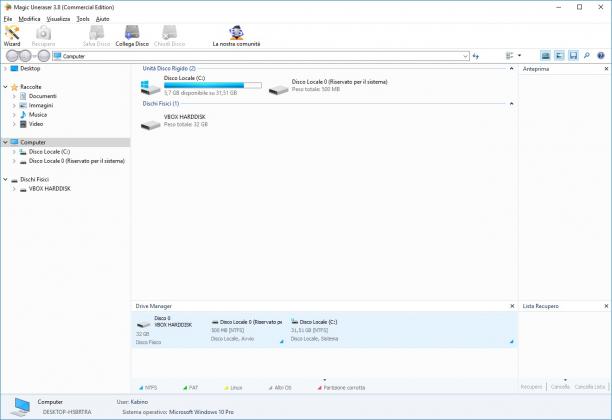This screenshot has height=420, width=612.
Task: Open Disco Locale 0 reserved partition icon
Action: pyautogui.click(x=279, y=89)
